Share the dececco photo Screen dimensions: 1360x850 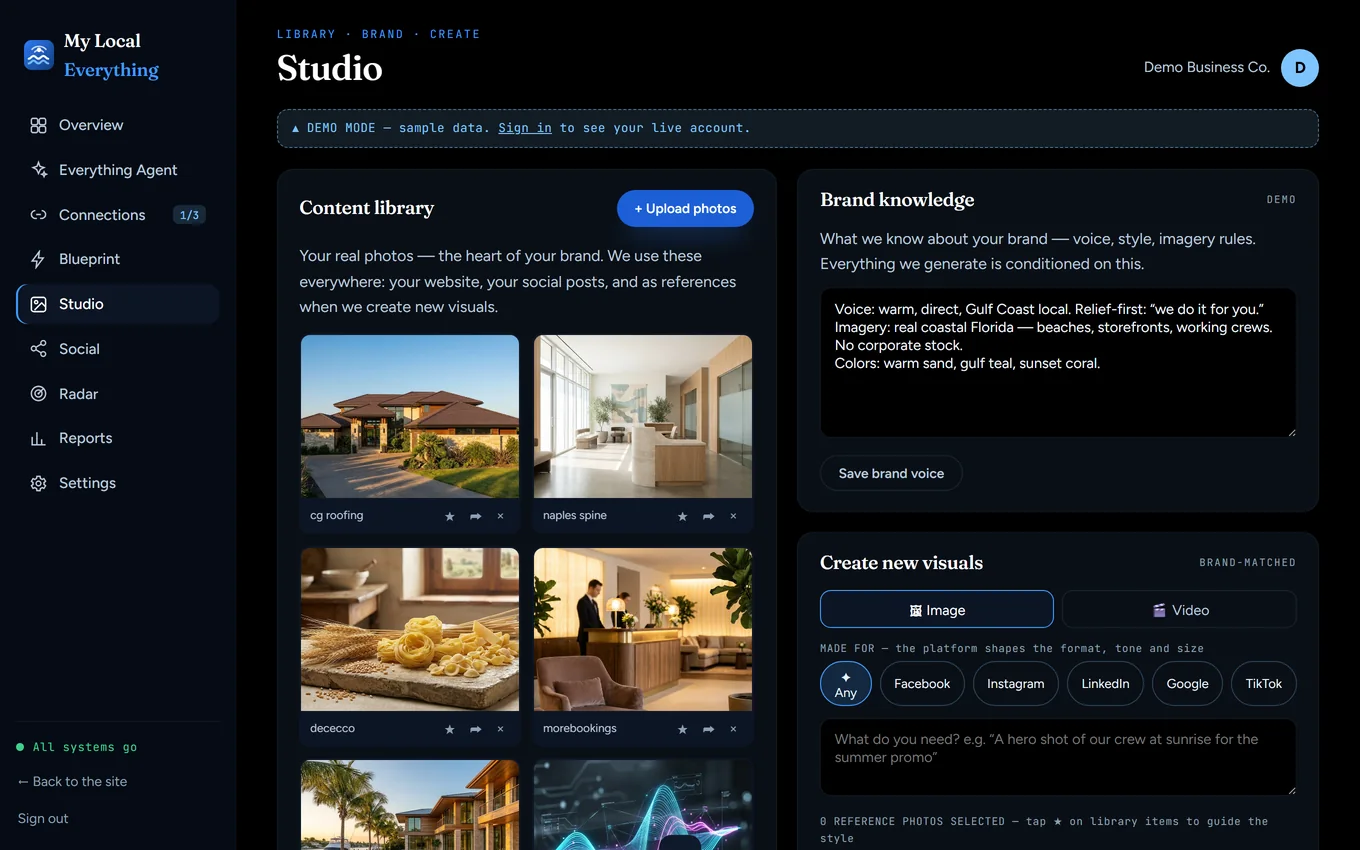475,729
